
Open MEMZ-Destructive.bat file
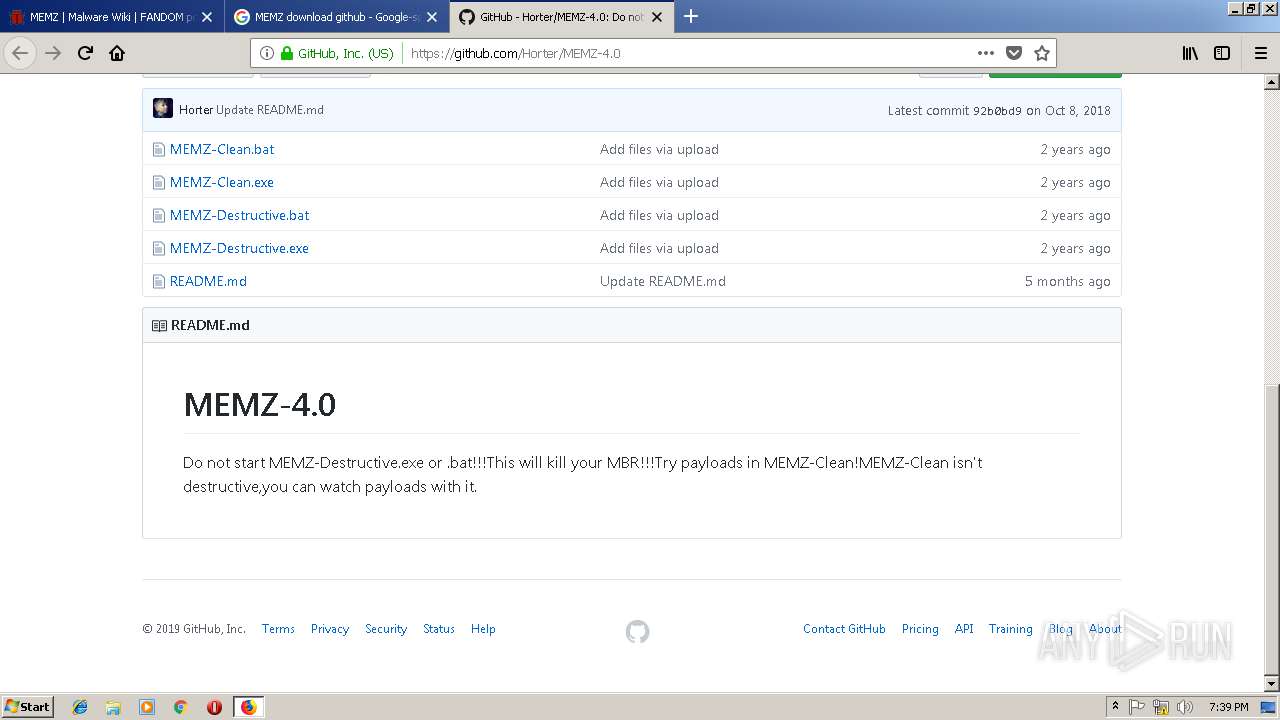240,215
